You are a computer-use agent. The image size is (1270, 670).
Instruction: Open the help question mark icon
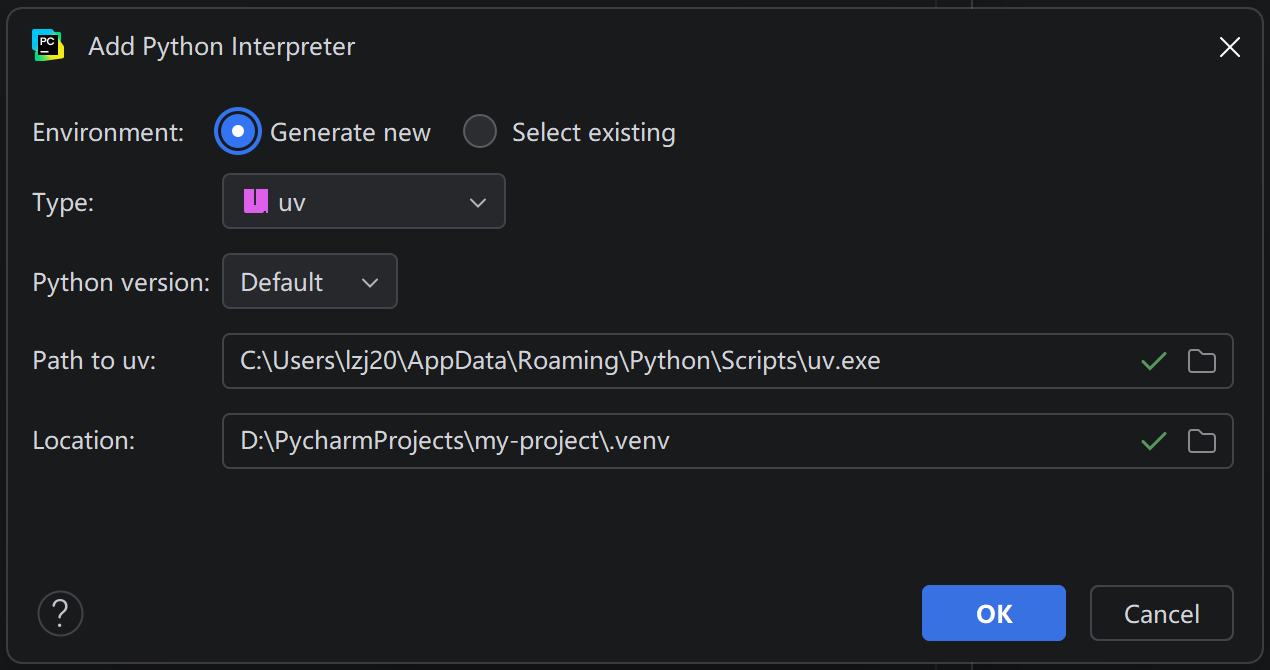coord(60,612)
